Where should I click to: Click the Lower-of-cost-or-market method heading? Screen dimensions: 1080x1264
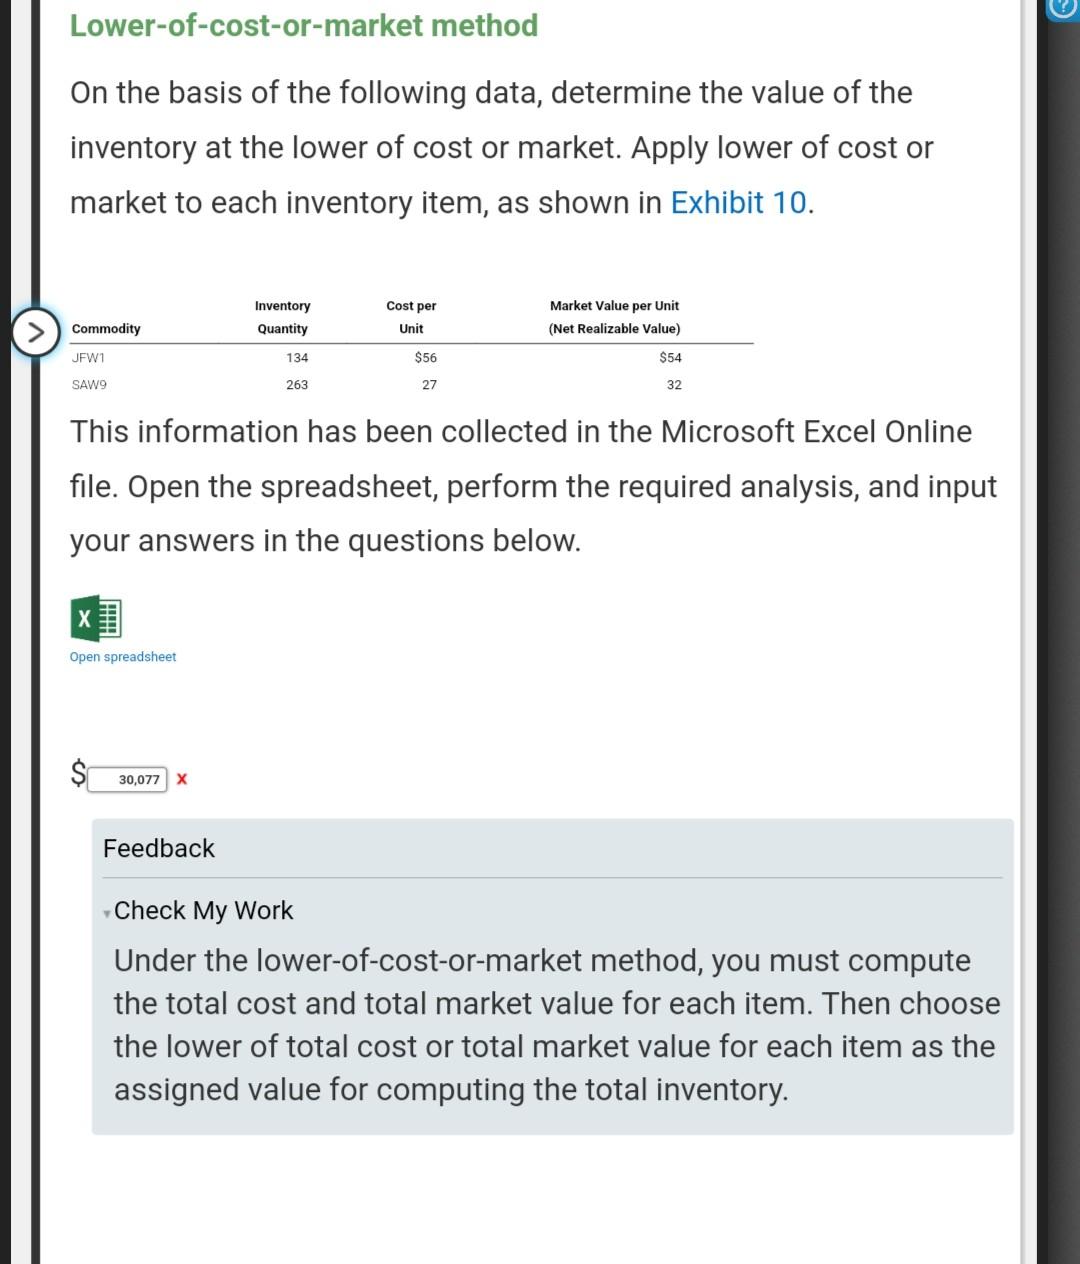coord(303,25)
